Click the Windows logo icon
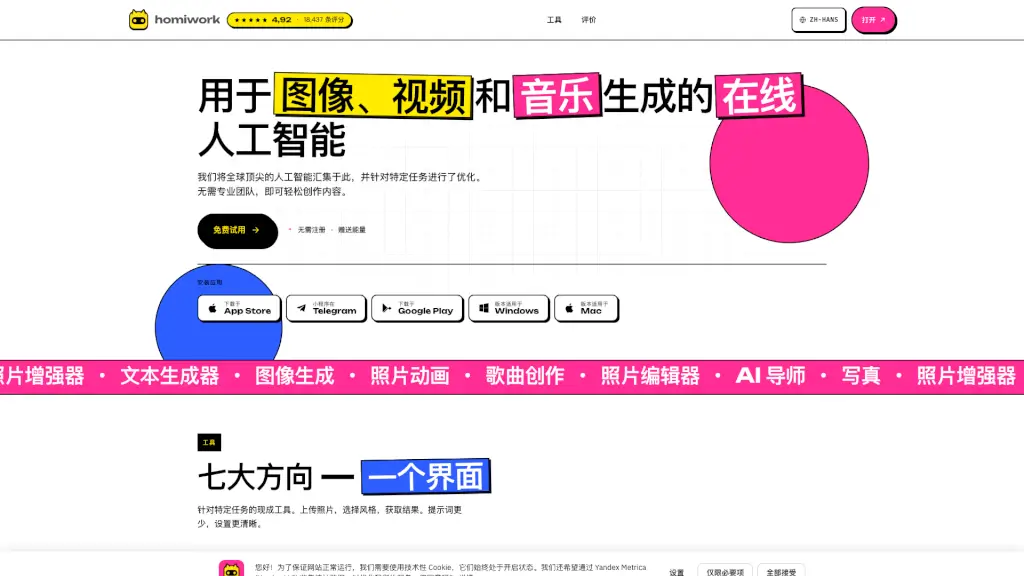 (484, 308)
